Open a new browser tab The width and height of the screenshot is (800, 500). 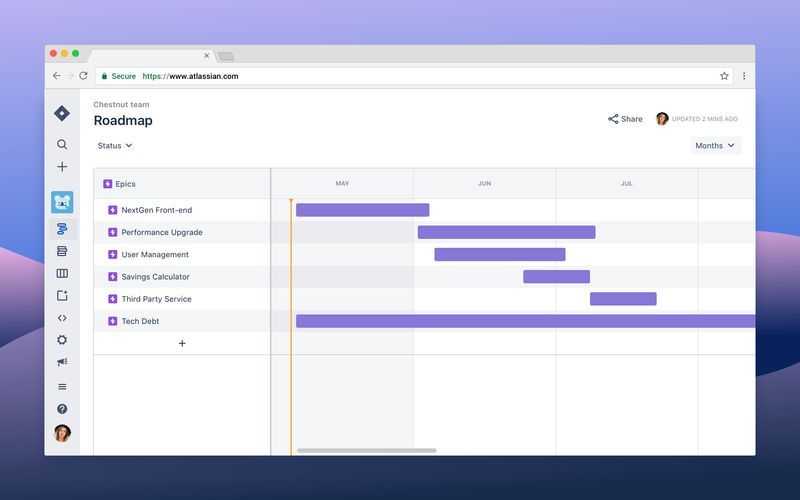click(227, 56)
